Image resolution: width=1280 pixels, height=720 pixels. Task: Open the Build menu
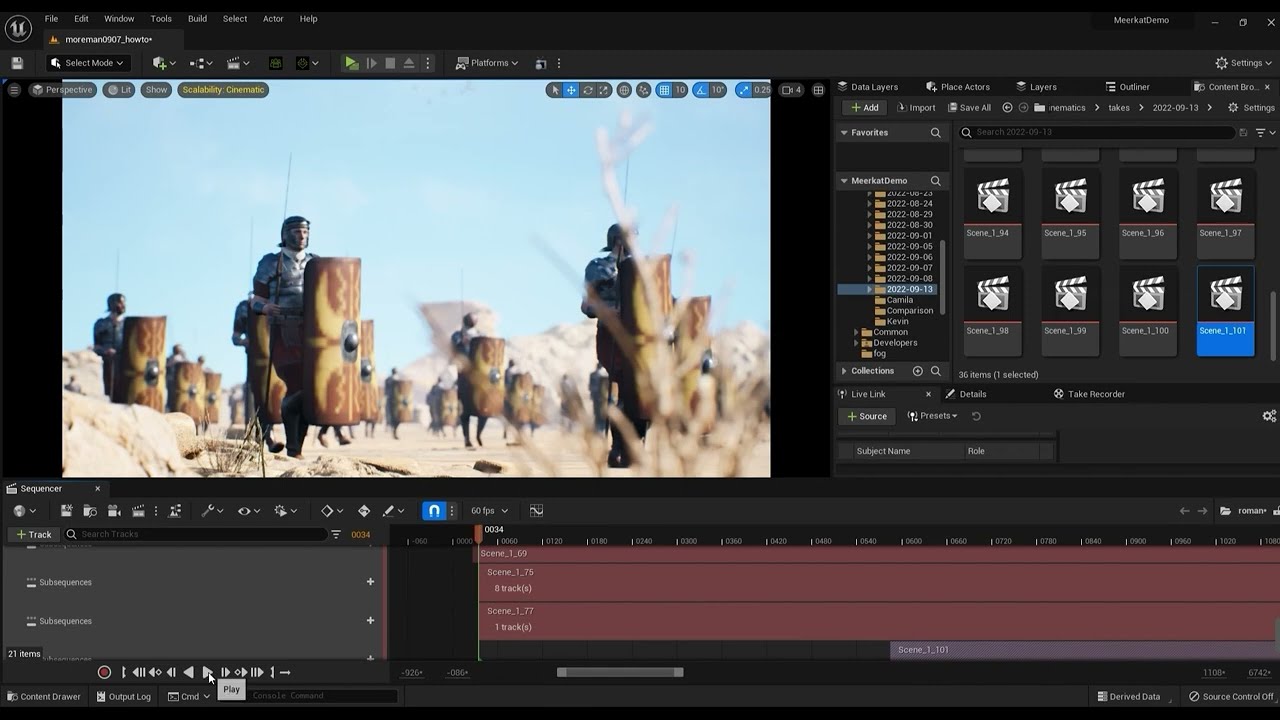pos(197,19)
